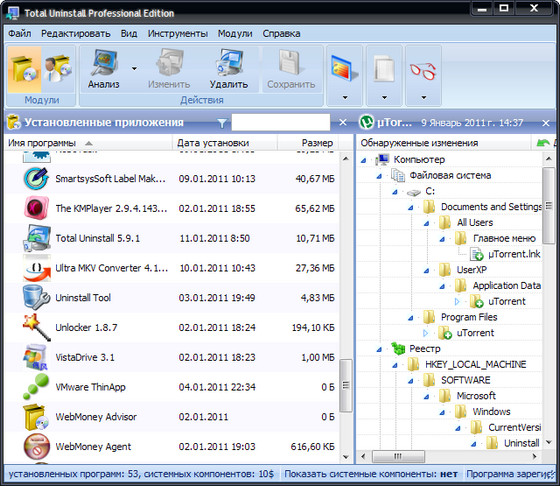Click the filter funnel icon
Screen dimensions: 560x486
pyautogui.click(x=222, y=123)
